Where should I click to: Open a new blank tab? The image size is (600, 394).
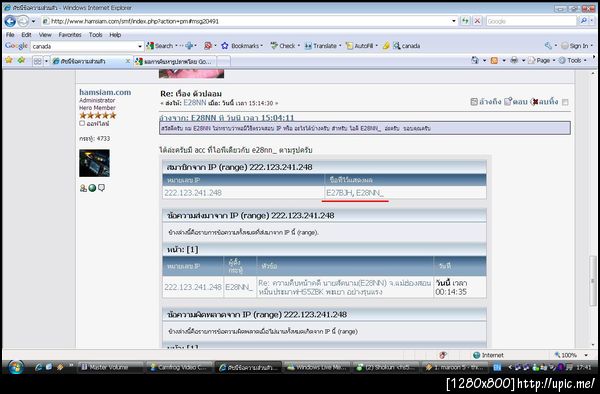click(224, 61)
